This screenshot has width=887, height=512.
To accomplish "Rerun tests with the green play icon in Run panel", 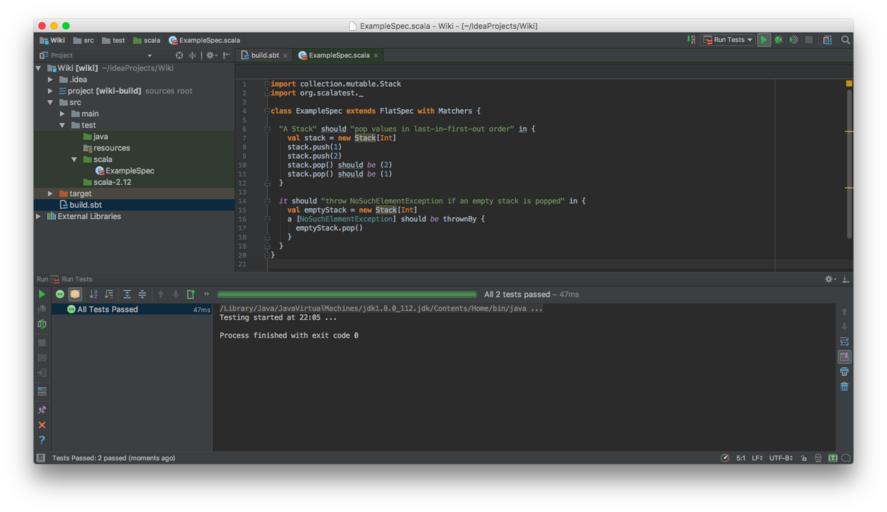I will point(42,295).
